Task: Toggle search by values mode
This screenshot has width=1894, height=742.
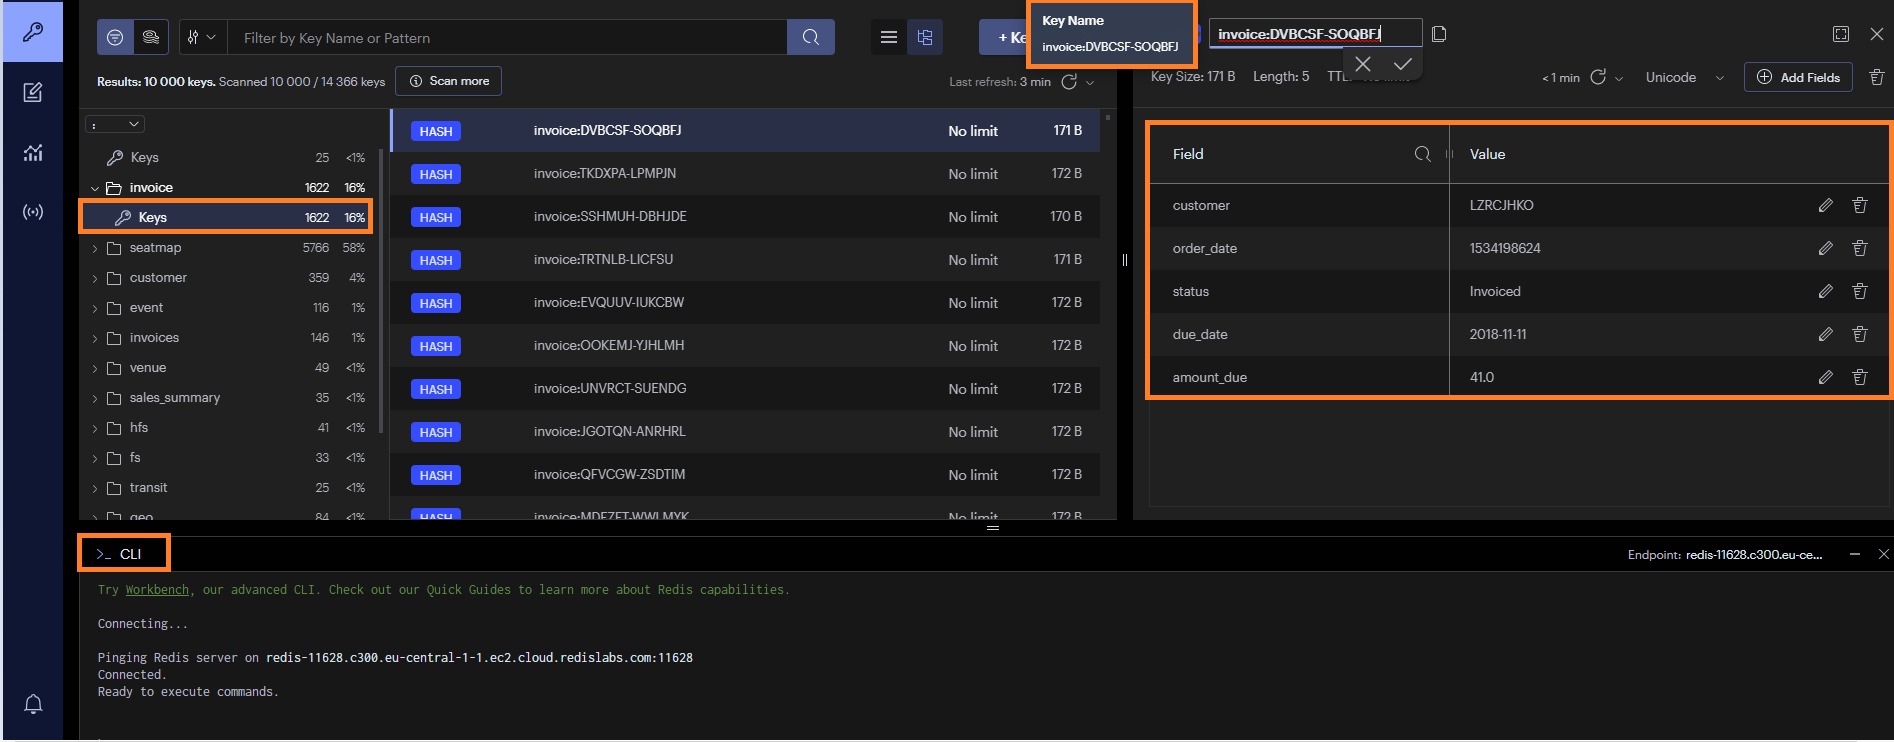Action: [151, 38]
